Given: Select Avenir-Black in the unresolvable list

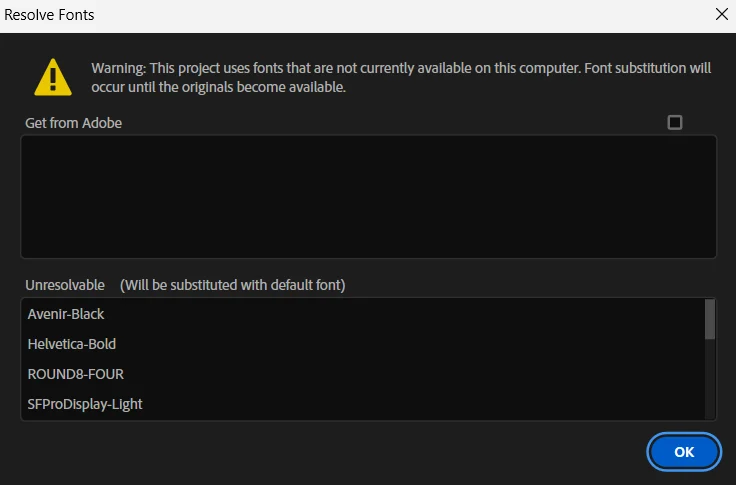Looking at the screenshot, I should pos(66,314).
